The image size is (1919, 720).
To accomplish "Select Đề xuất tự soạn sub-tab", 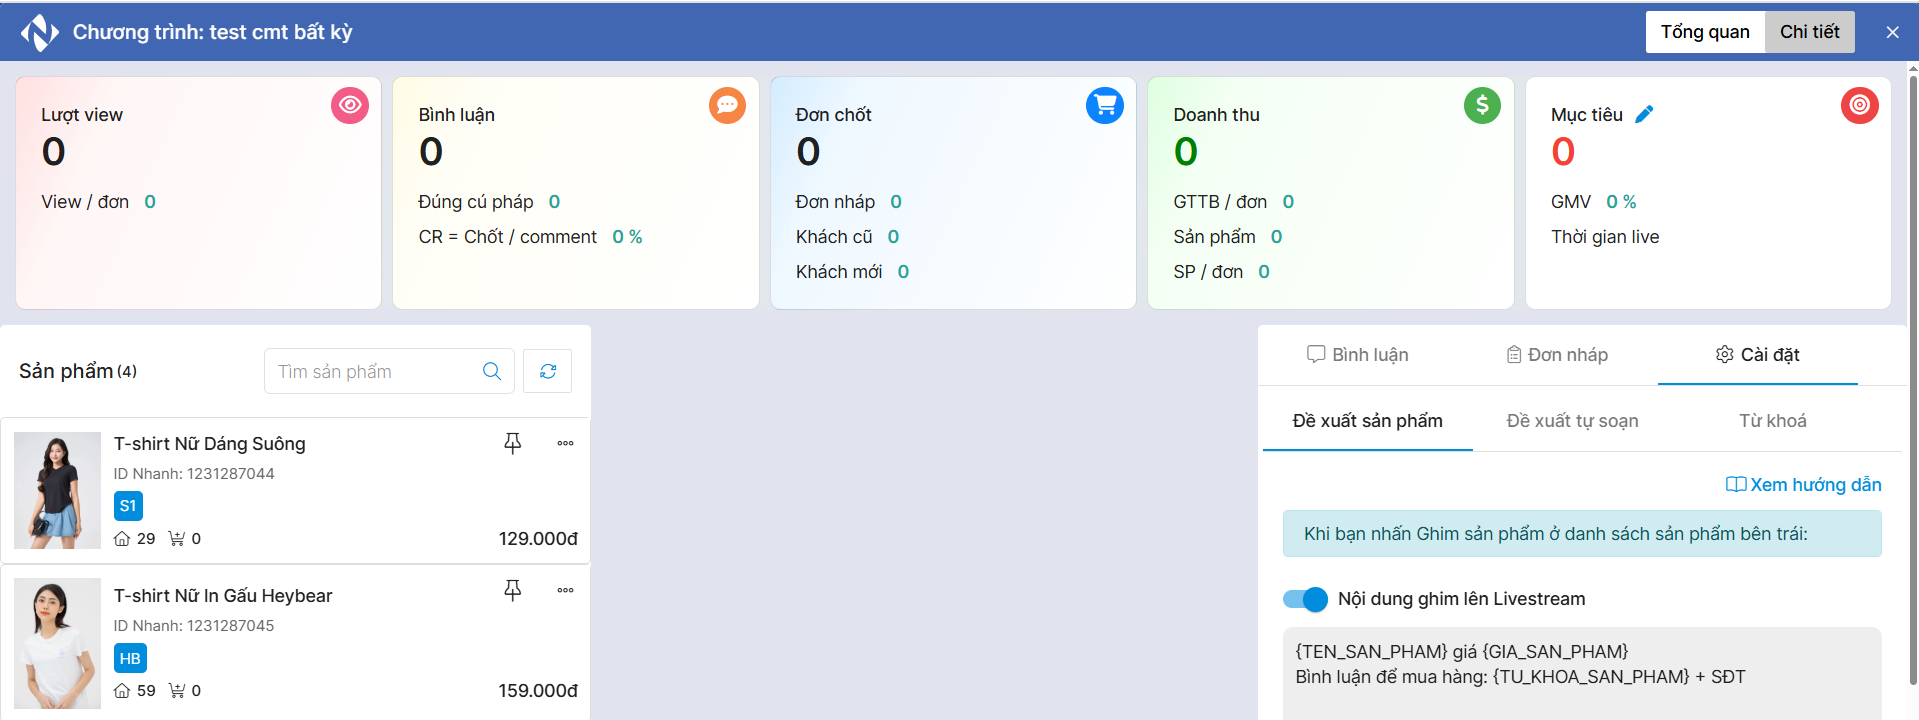I will click(x=1572, y=421).
